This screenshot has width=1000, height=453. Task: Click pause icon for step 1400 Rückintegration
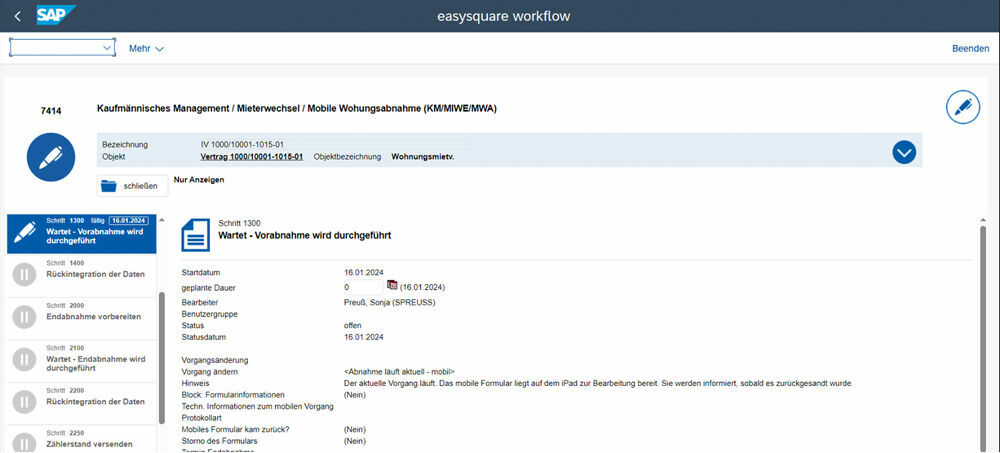pos(24,272)
